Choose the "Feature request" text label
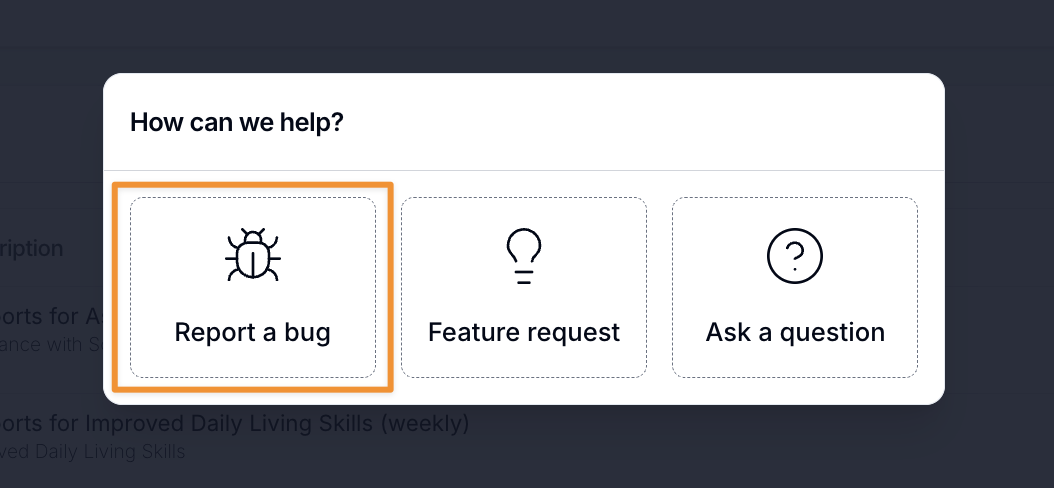This screenshot has height=488, width=1054. point(524,332)
